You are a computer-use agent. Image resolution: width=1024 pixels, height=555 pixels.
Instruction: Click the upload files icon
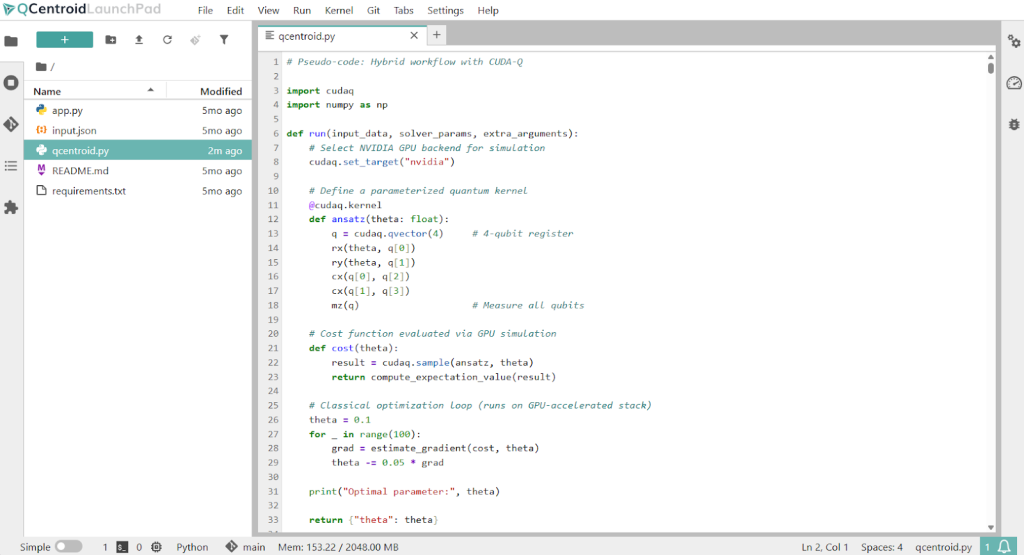point(138,40)
